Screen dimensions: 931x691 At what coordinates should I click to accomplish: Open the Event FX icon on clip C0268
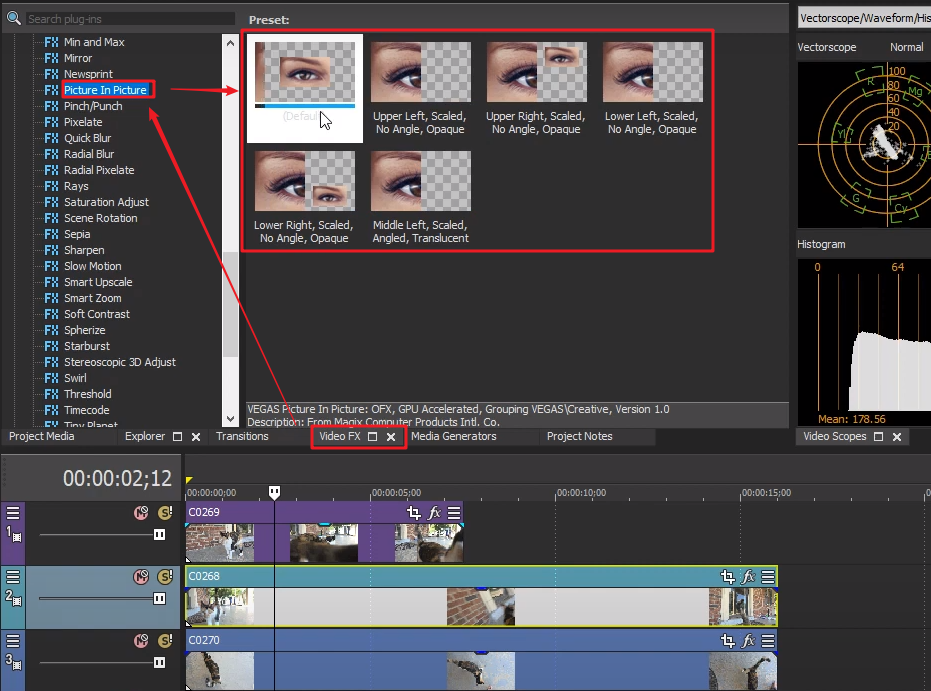point(748,576)
